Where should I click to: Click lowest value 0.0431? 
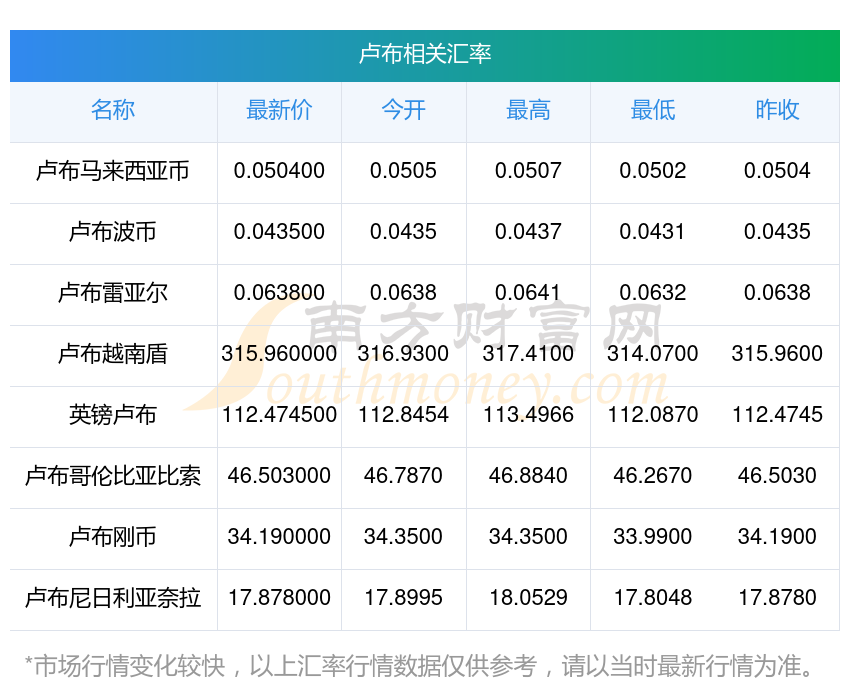click(653, 232)
